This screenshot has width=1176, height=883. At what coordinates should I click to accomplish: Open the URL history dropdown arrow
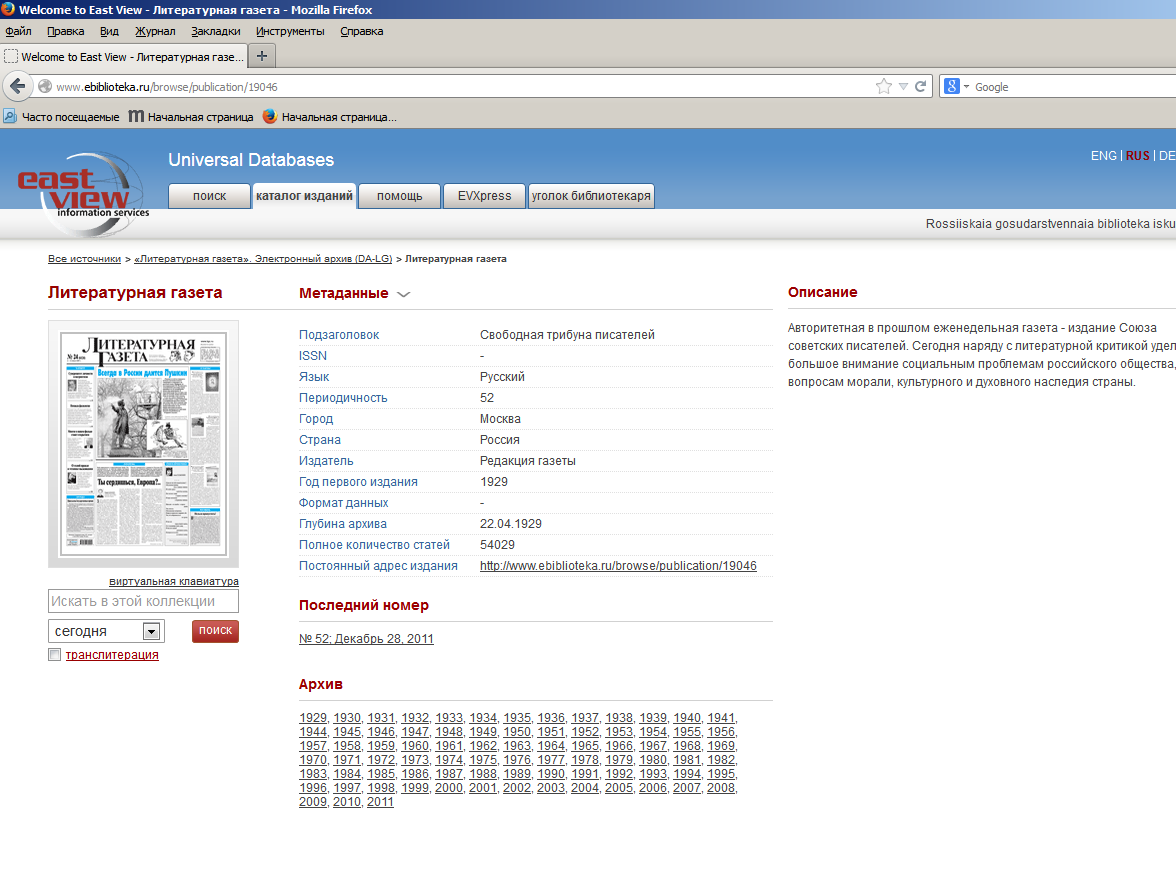pyautogui.click(x=902, y=87)
